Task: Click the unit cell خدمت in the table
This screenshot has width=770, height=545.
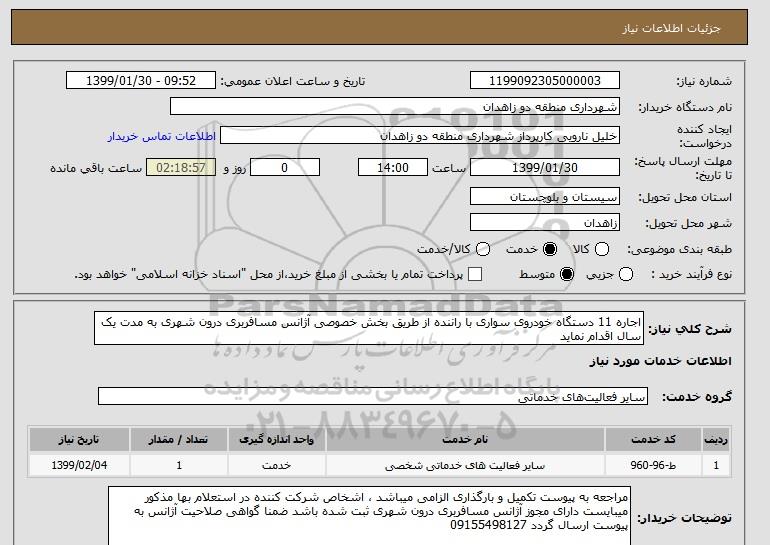Action: (x=276, y=465)
